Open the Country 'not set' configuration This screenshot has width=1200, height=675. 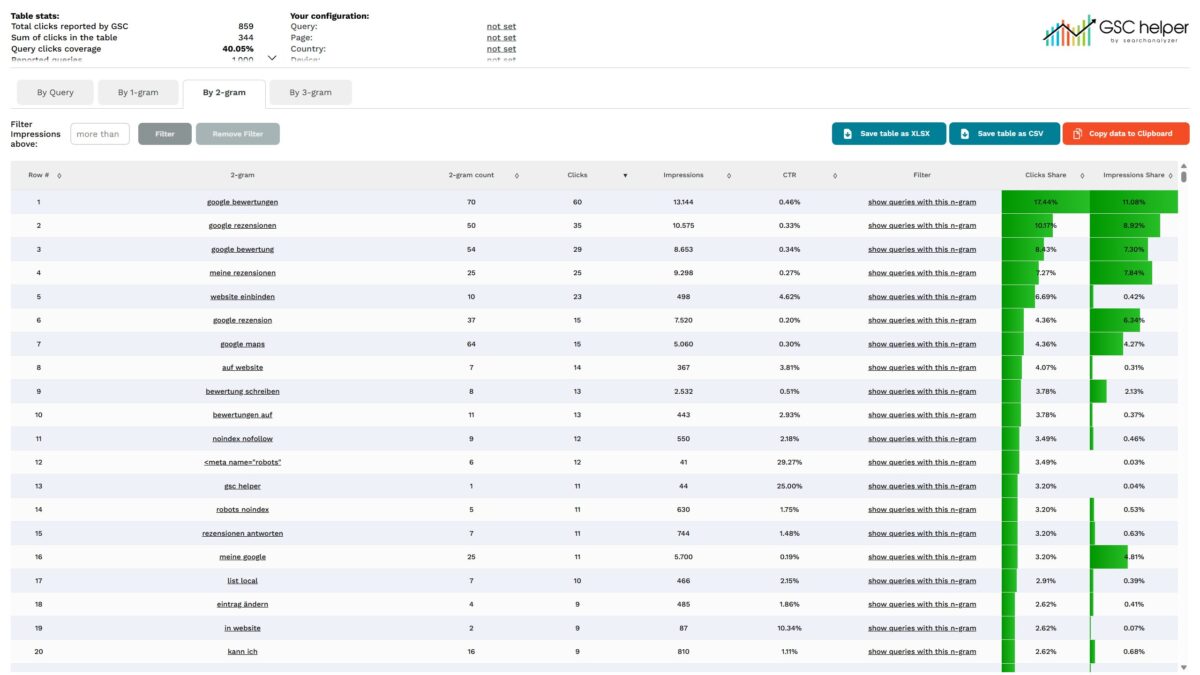coord(501,49)
